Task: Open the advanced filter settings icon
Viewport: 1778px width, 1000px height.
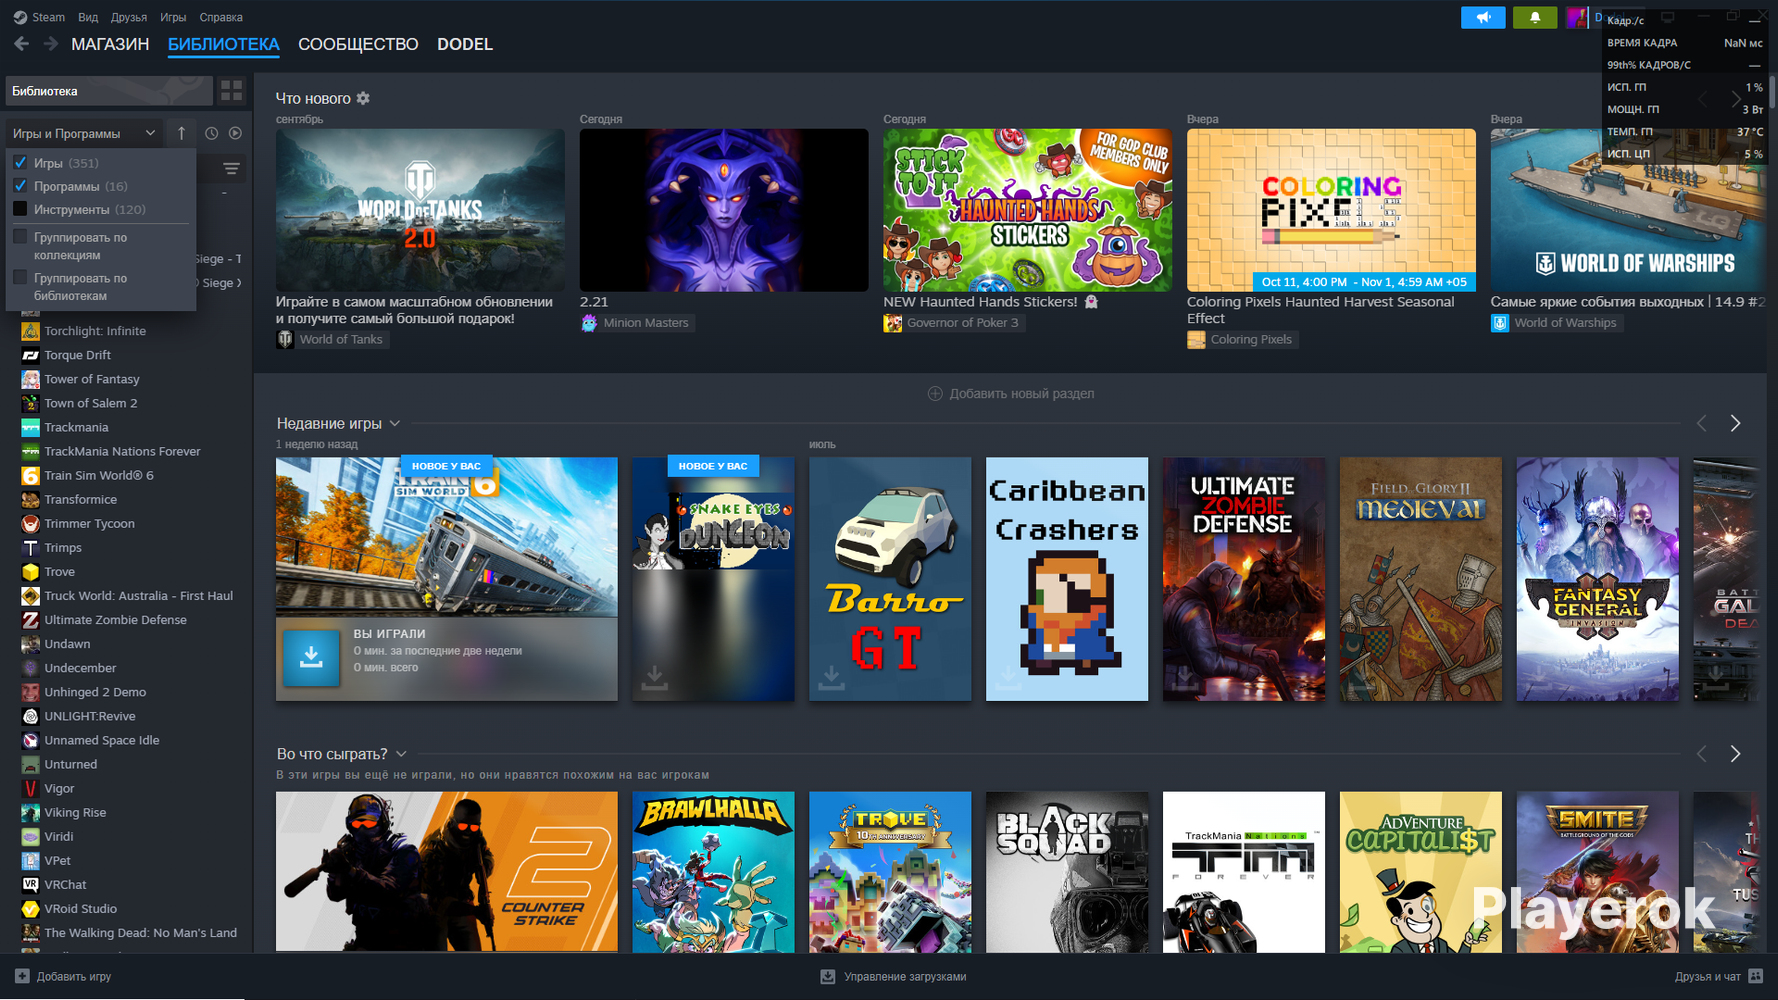Action: pos(231,168)
